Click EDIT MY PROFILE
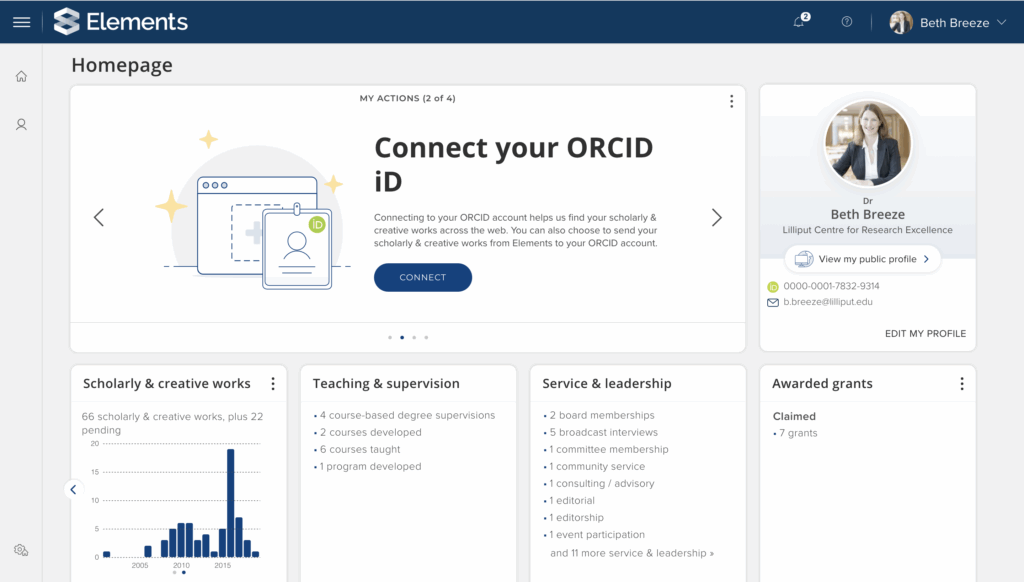Image resolution: width=1024 pixels, height=582 pixels. point(925,334)
